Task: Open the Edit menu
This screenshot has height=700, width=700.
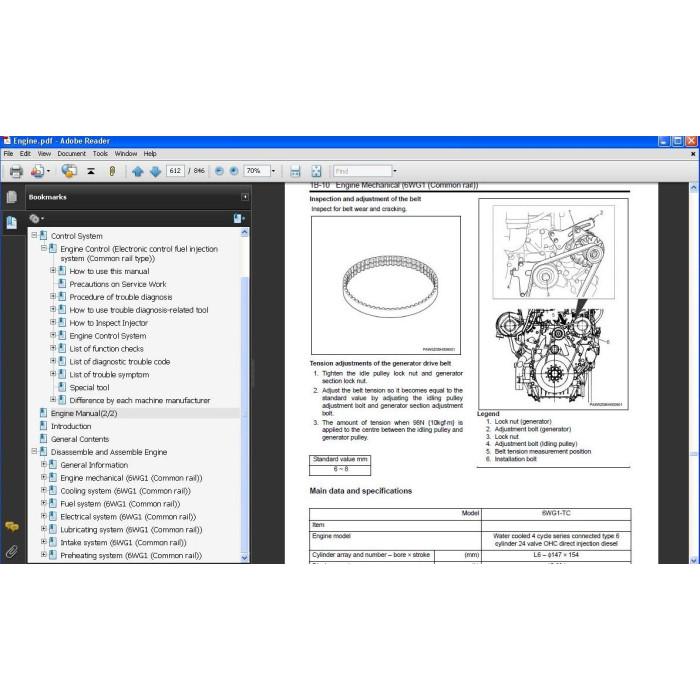Action: coord(25,154)
